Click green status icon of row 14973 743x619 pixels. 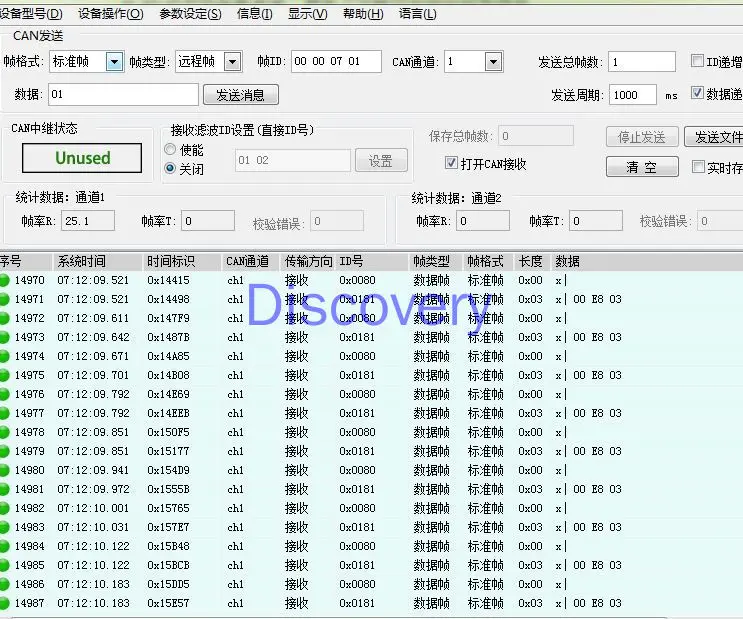pyautogui.click(x=4, y=337)
